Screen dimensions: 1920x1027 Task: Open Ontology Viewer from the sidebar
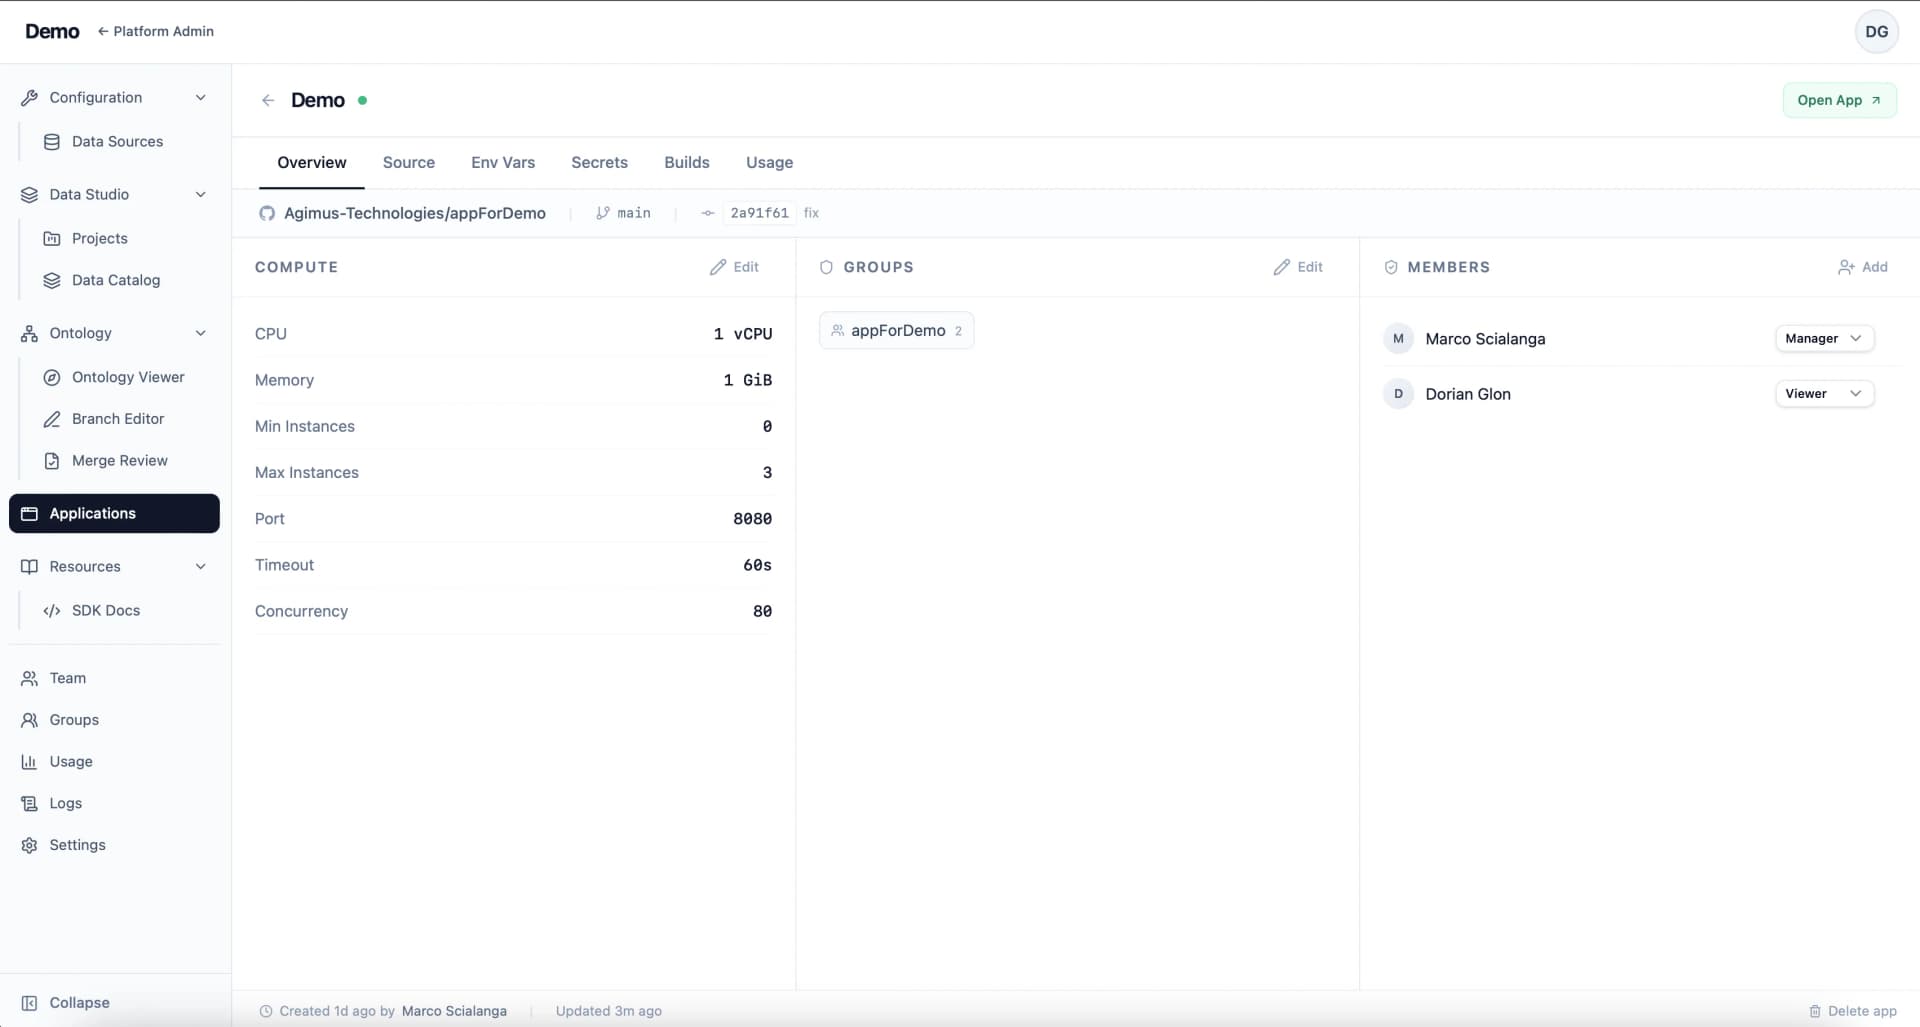[129, 377]
